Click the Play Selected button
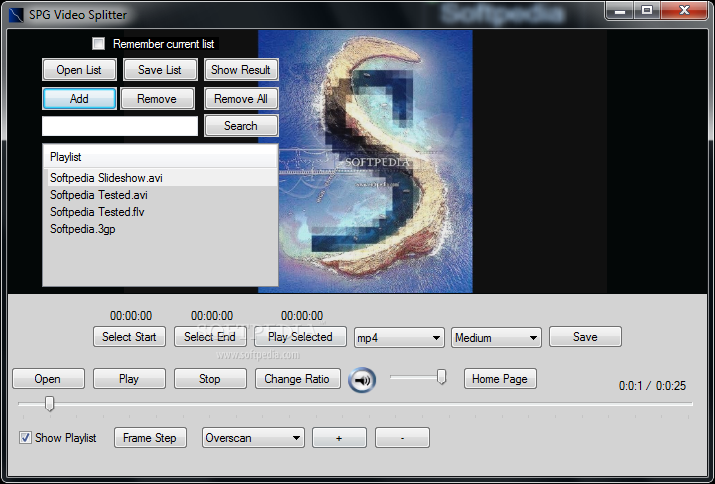715x484 pixels. tap(301, 337)
